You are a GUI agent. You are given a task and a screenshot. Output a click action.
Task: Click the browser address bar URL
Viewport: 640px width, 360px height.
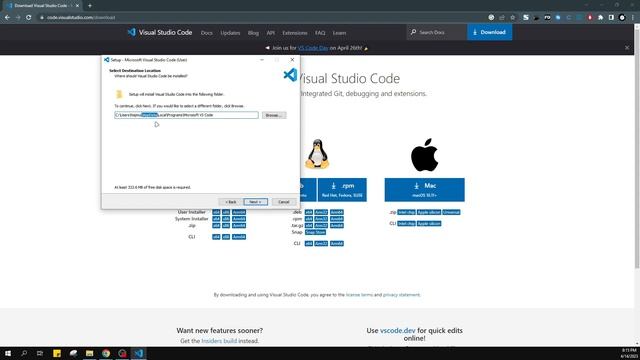click(81, 18)
